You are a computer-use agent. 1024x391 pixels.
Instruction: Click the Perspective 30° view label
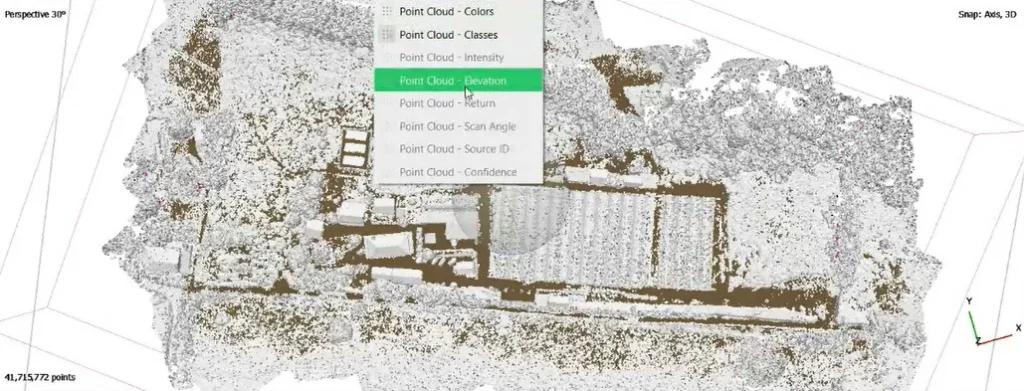click(35, 14)
